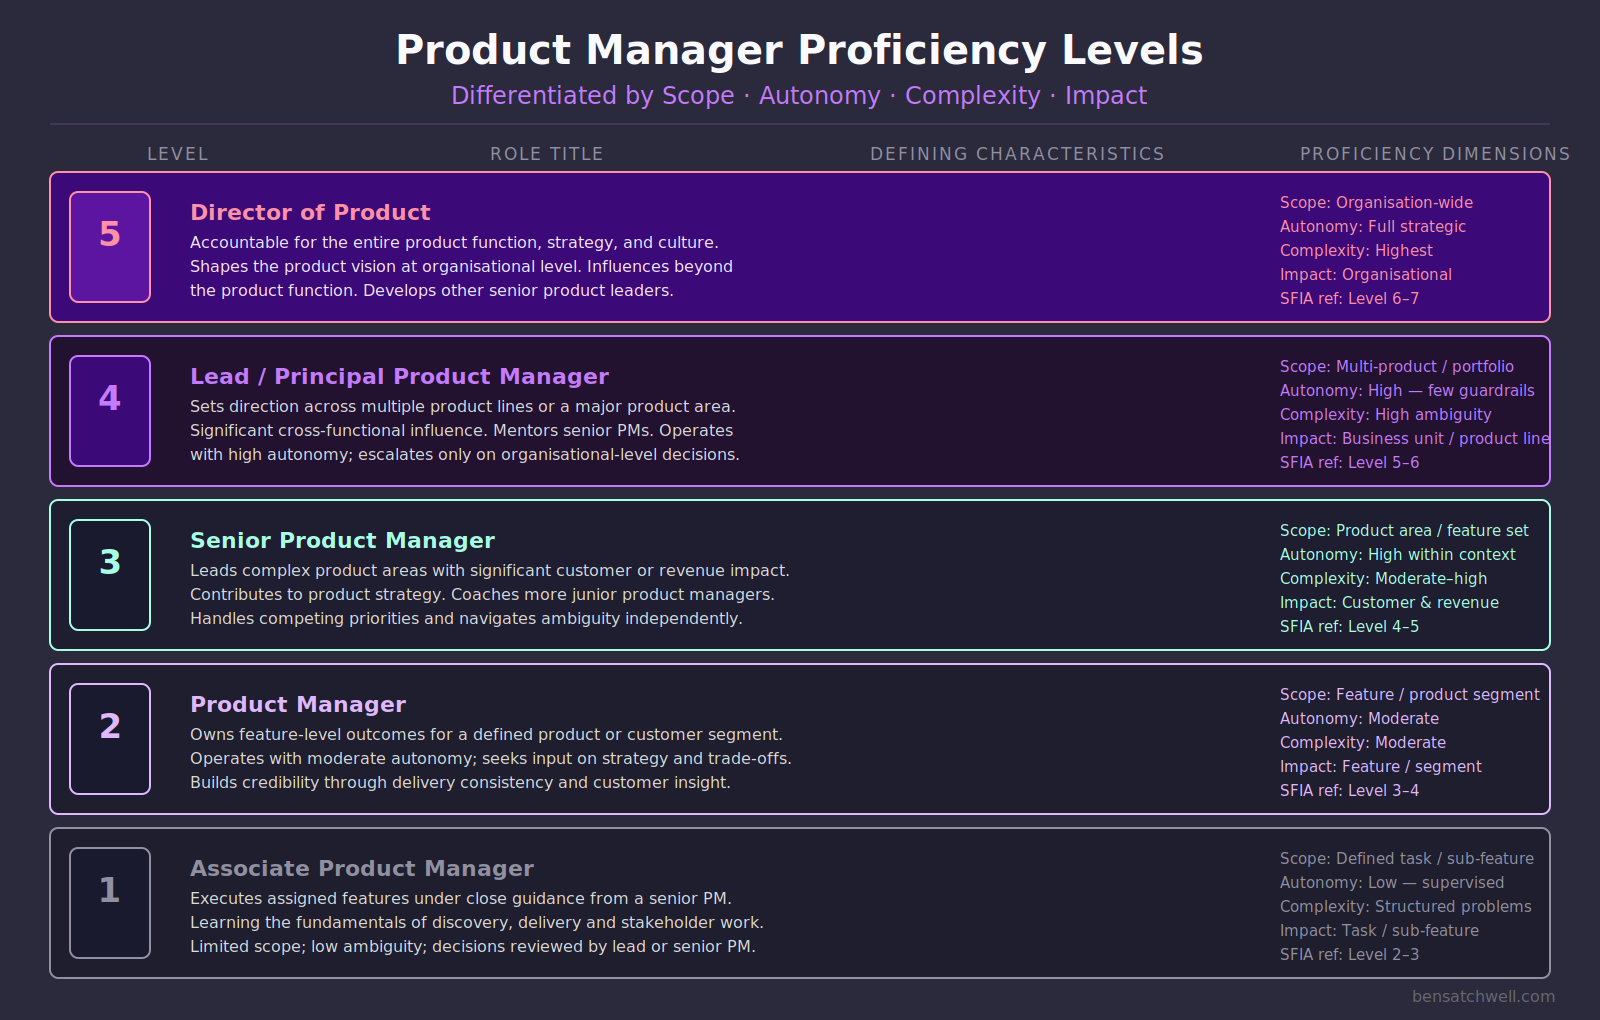
Task: Click 'Impact: Feature / segment'
Action: [x=1381, y=767]
